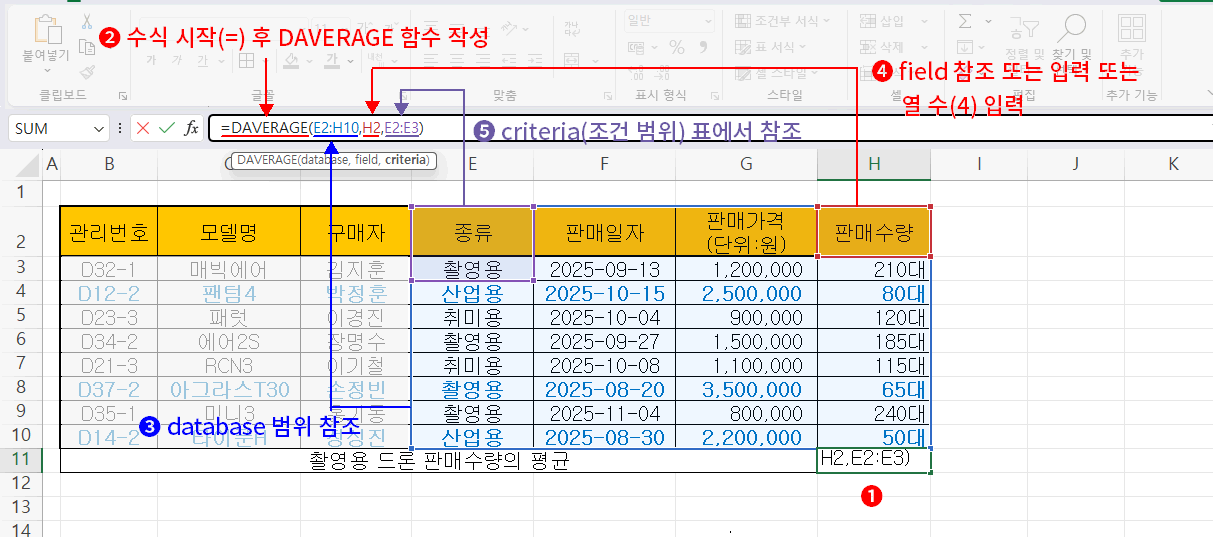Screen dimensions: 1213x537
Task: Expand the Name Box dropdown showing SUM
Action: (98, 129)
